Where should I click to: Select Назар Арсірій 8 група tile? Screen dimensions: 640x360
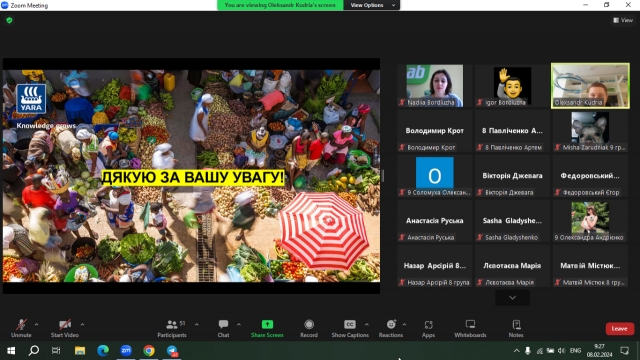(x=434, y=266)
